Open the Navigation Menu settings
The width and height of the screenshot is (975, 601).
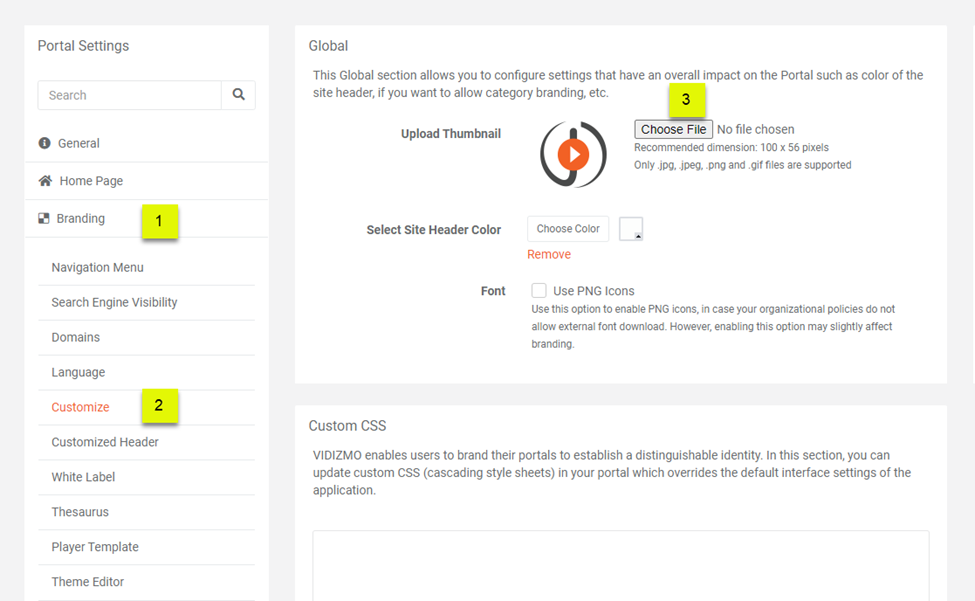point(97,268)
